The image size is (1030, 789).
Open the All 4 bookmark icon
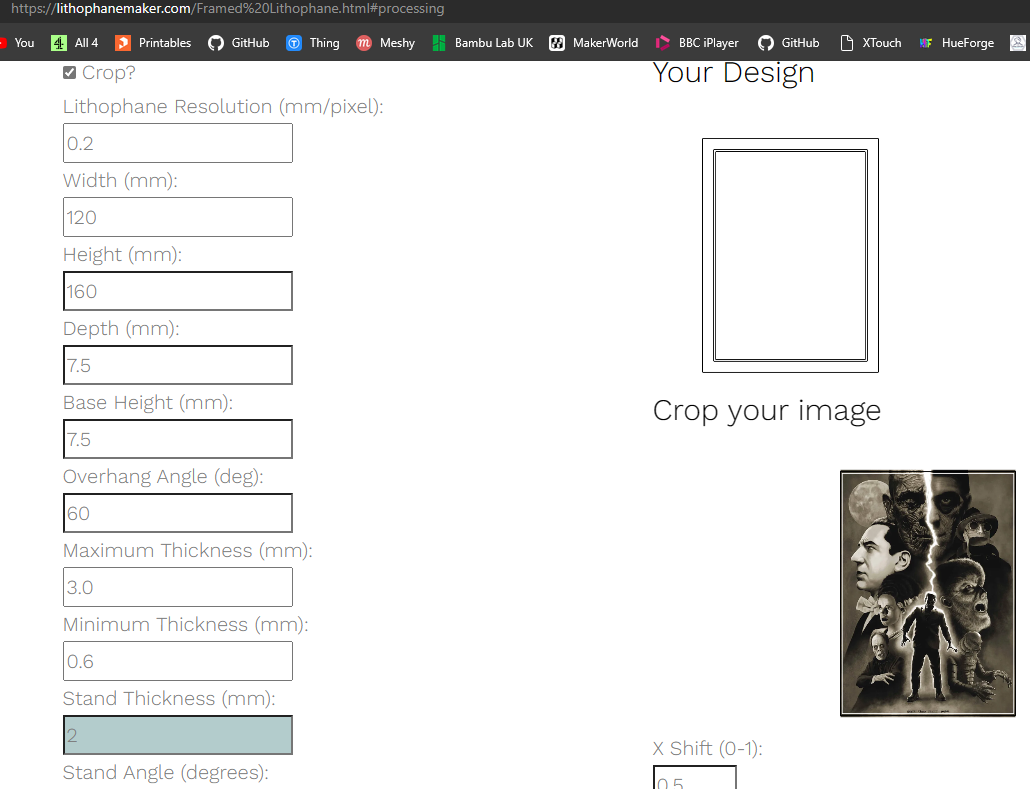[59, 43]
